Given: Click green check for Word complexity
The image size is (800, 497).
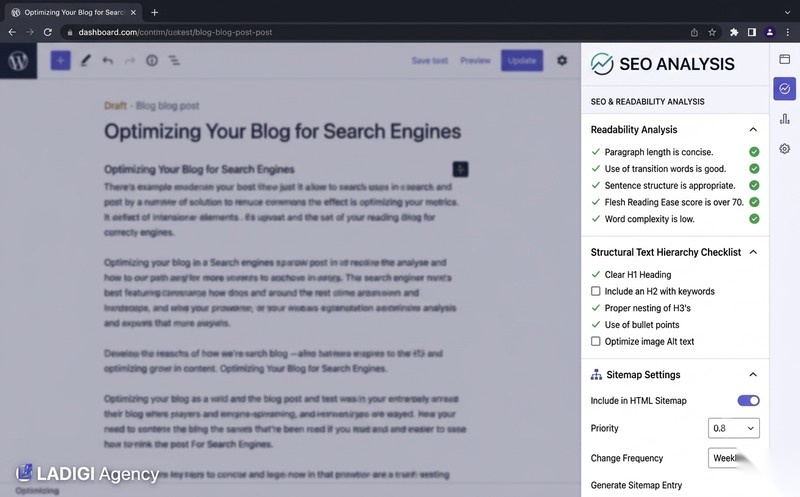Looking at the screenshot, I should click(x=754, y=219).
